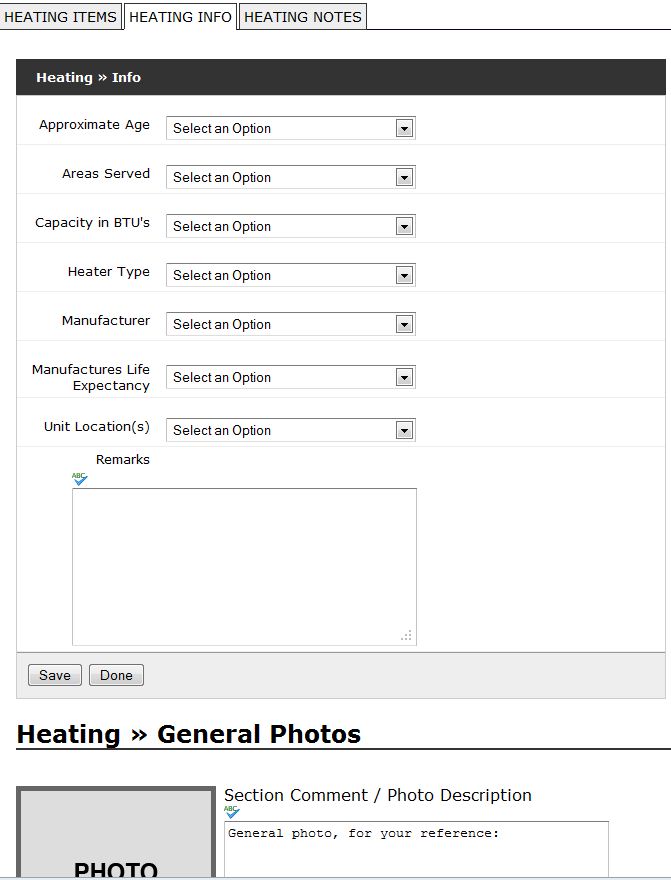Image resolution: width=671 pixels, height=880 pixels.
Task: Click spell check icon under Remarks label
Action: (x=80, y=479)
